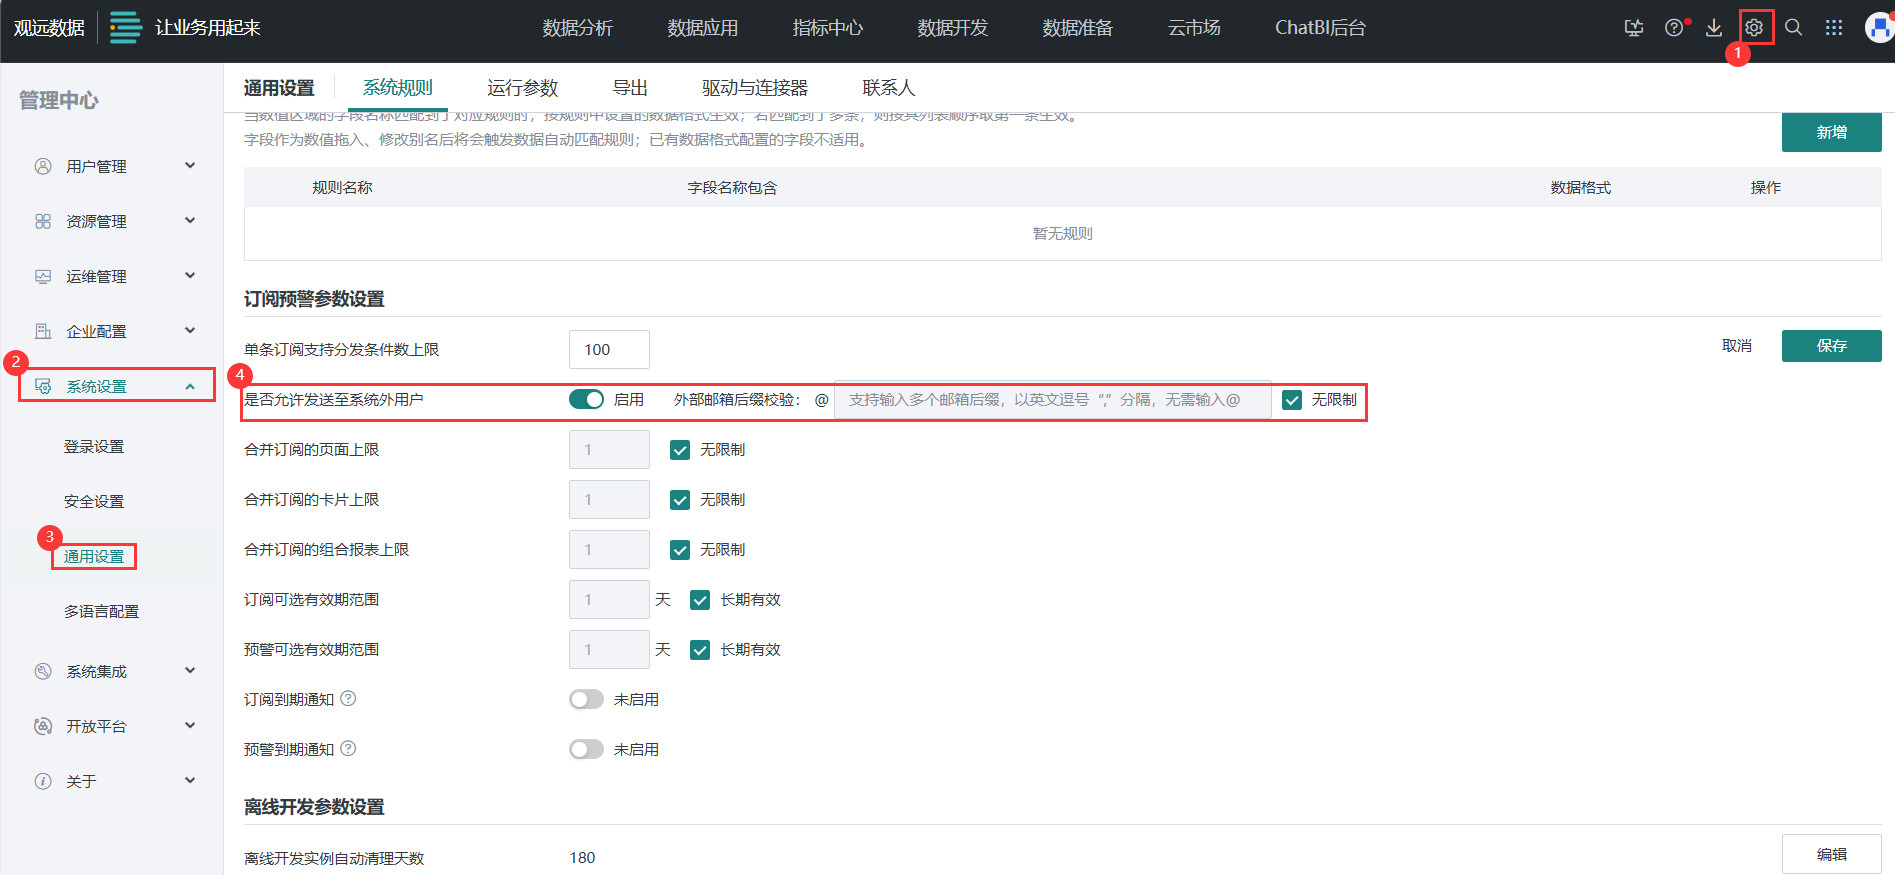Enable the 订阅到期通知 toggle
The width and height of the screenshot is (1895, 875).
pyautogui.click(x=586, y=699)
